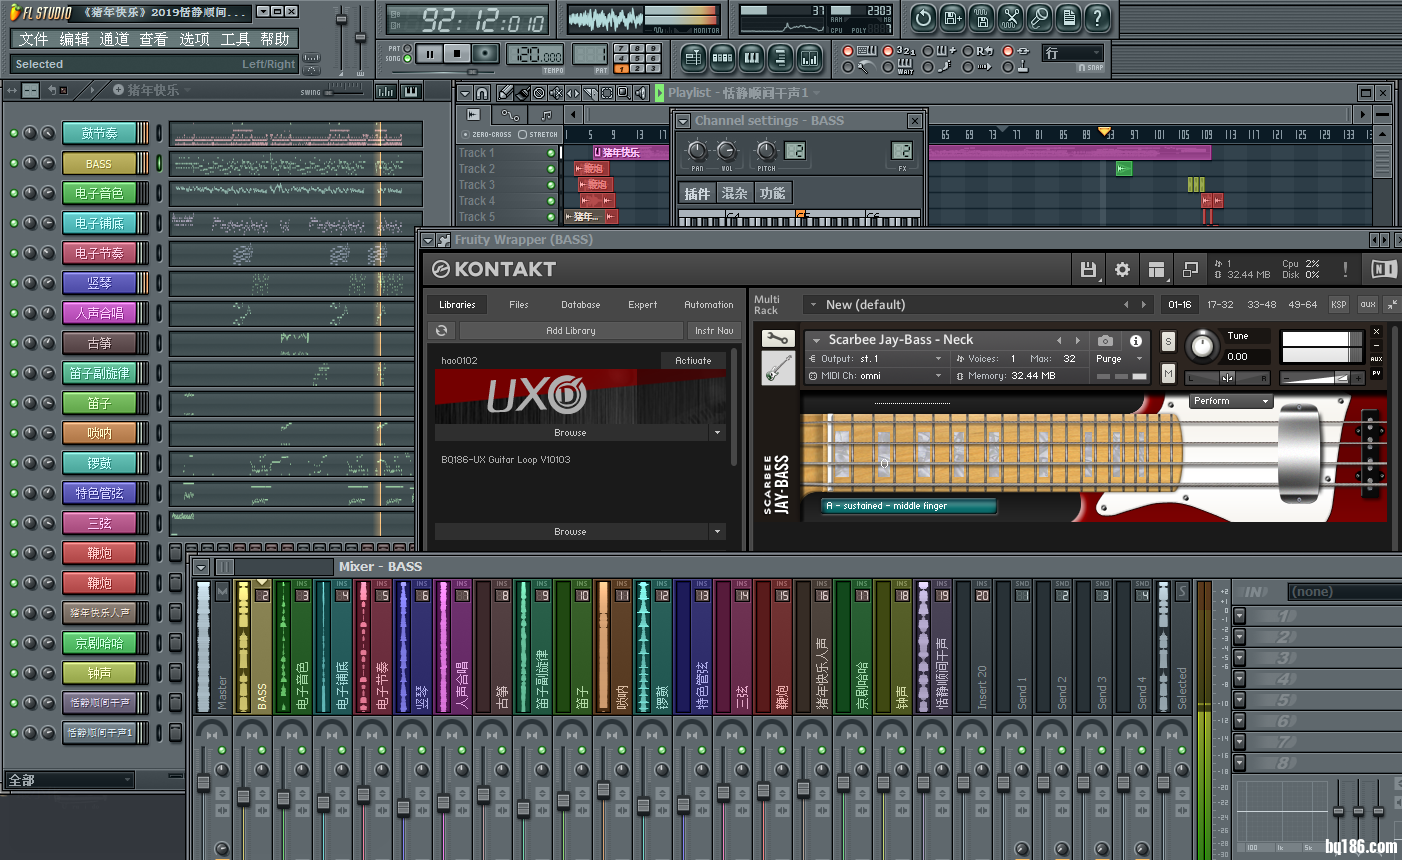Open the playlist view icon in toolbar
Image resolution: width=1402 pixels, height=860 pixels.
click(x=693, y=58)
